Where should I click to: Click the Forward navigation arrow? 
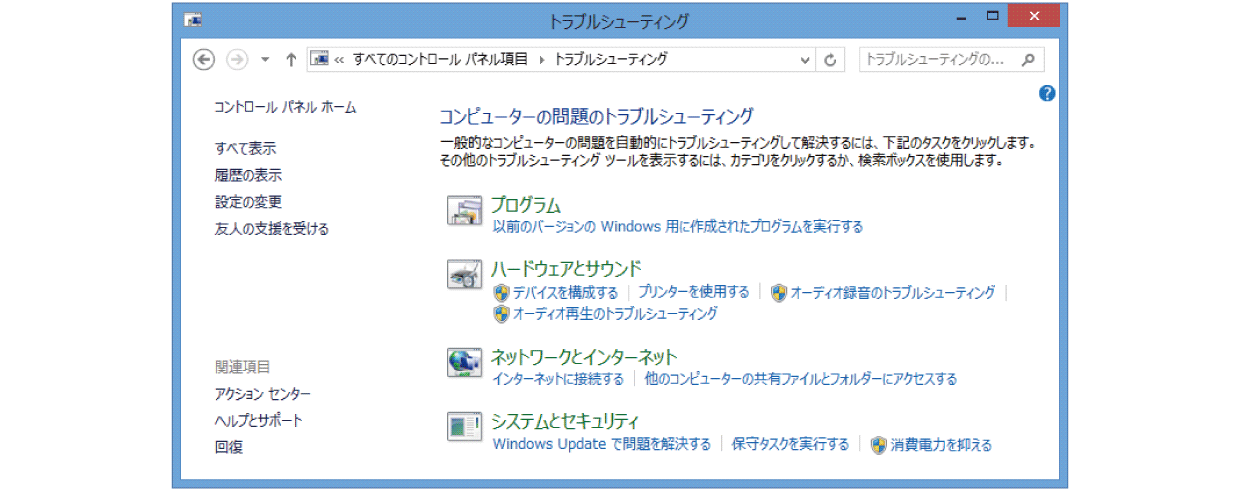point(237,59)
